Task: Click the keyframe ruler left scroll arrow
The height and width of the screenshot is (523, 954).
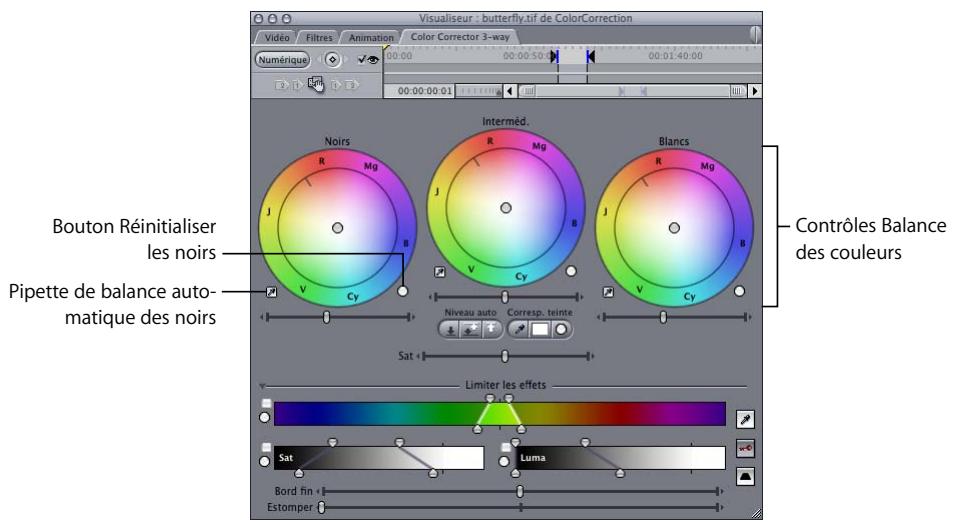Action: pos(510,91)
